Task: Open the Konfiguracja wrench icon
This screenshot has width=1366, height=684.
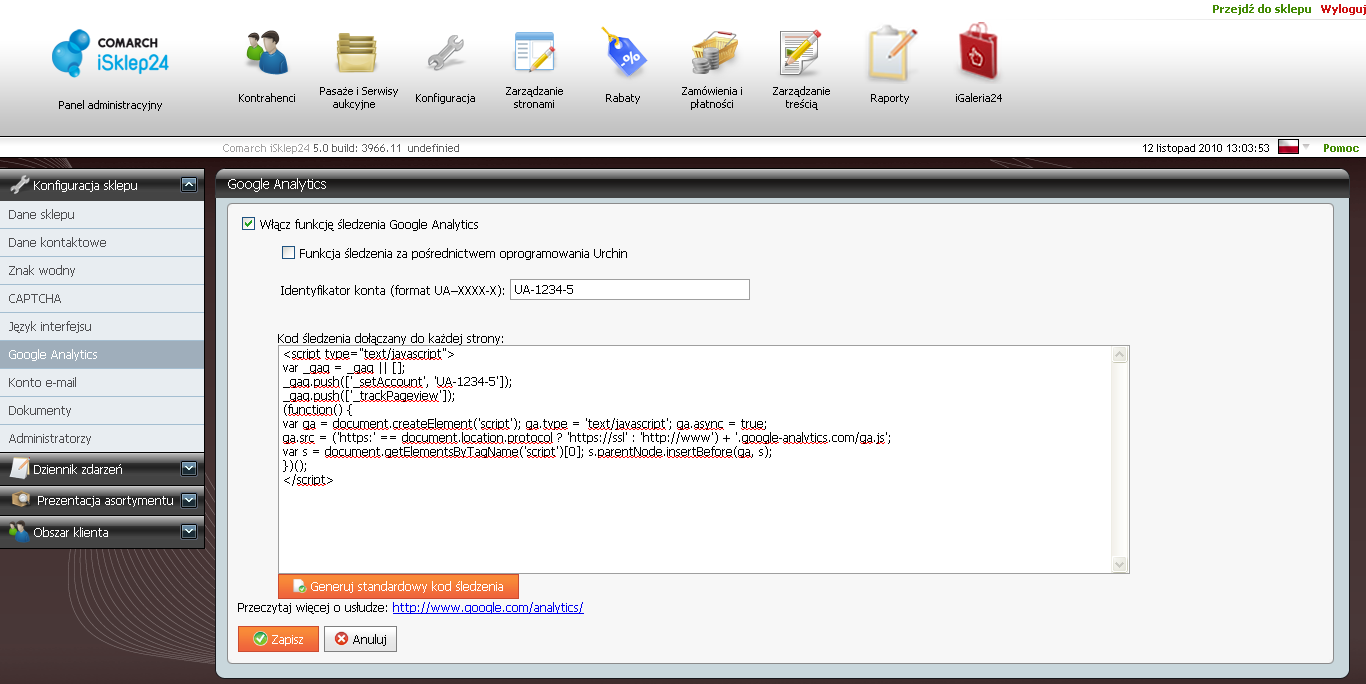Action: (445, 52)
